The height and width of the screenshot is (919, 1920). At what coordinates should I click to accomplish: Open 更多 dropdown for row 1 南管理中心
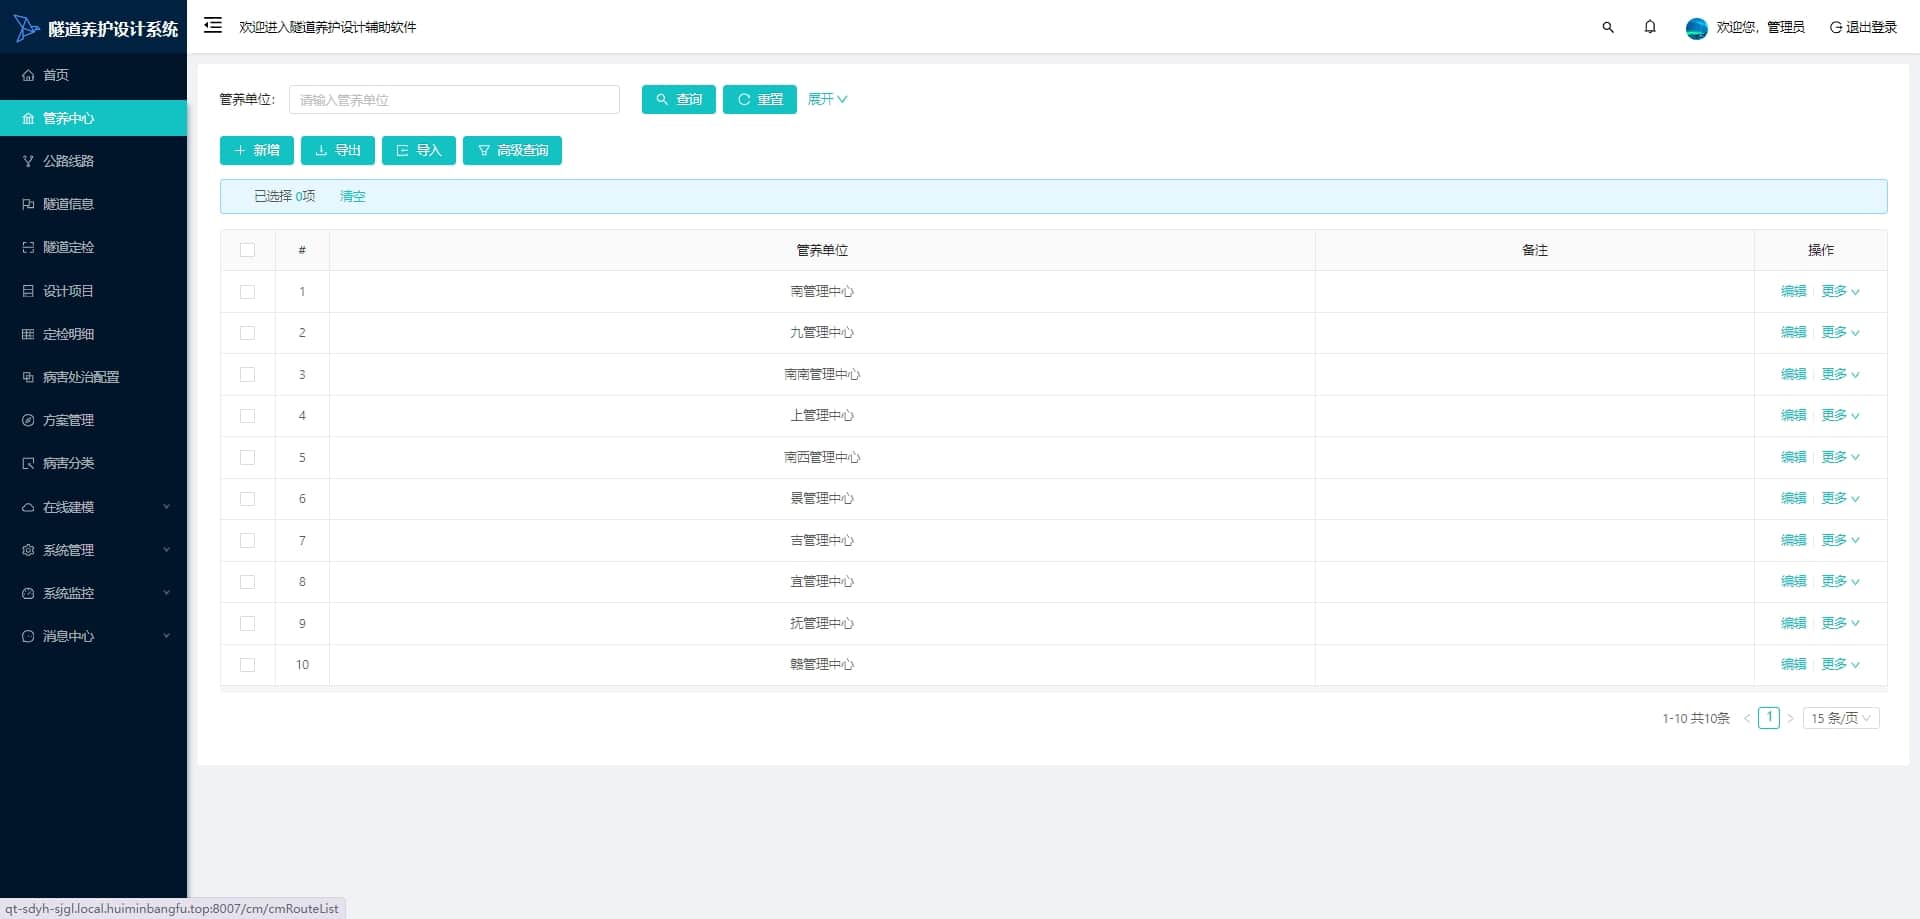tap(1840, 291)
